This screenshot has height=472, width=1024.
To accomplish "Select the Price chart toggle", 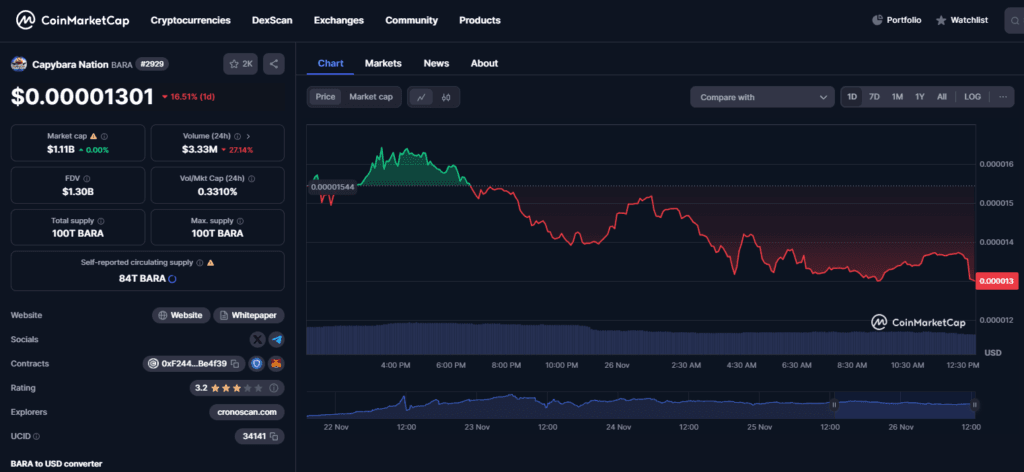I will [325, 97].
